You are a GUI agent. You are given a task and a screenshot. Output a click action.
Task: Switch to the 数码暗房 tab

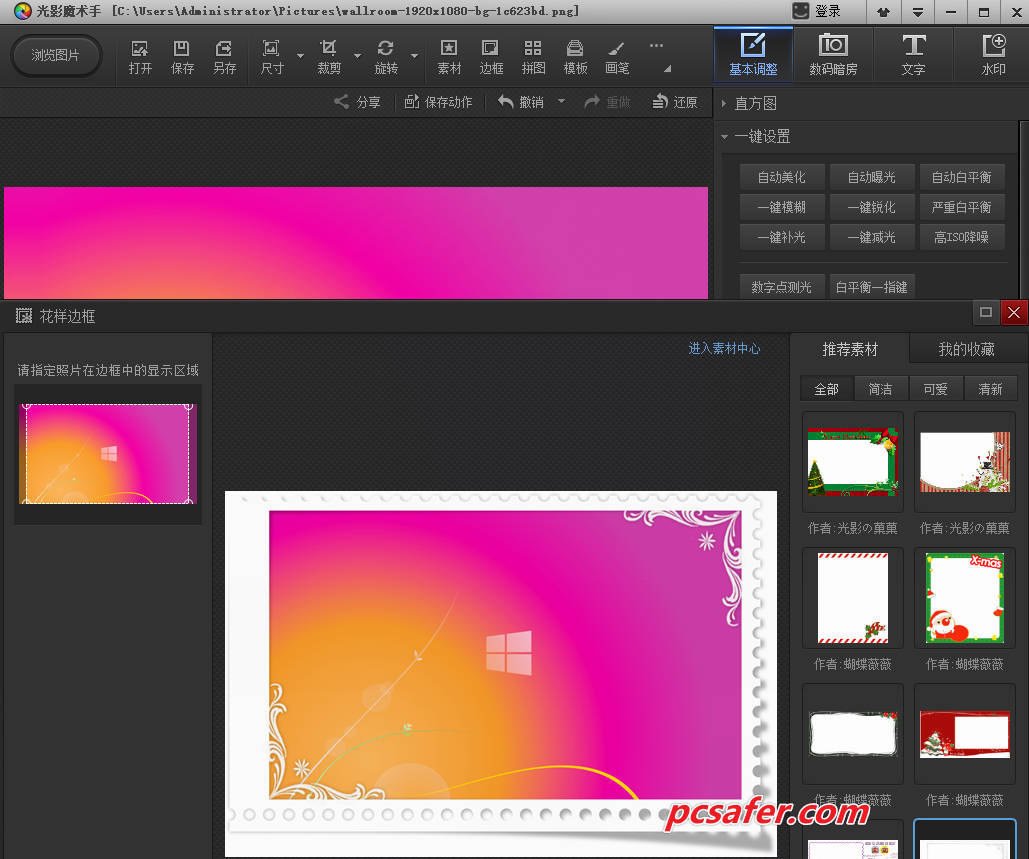[833, 55]
